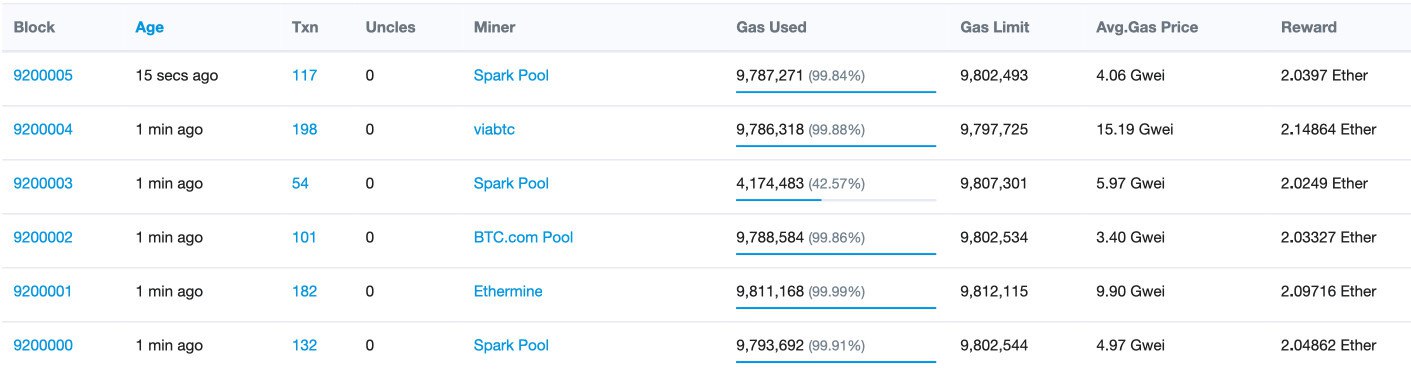Select gas used value 9,787,271
Viewport: 1411px width, 375px height.
click(x=770, y=75)
